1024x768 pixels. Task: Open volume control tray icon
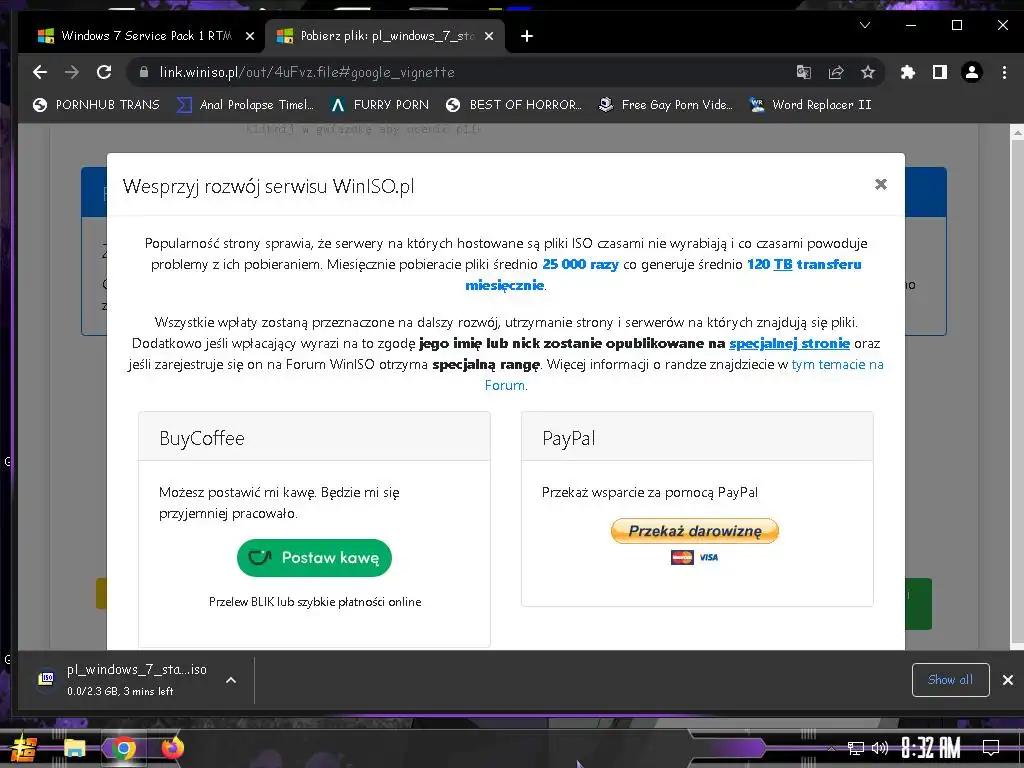pyautogui.click(x=880, y=748)
